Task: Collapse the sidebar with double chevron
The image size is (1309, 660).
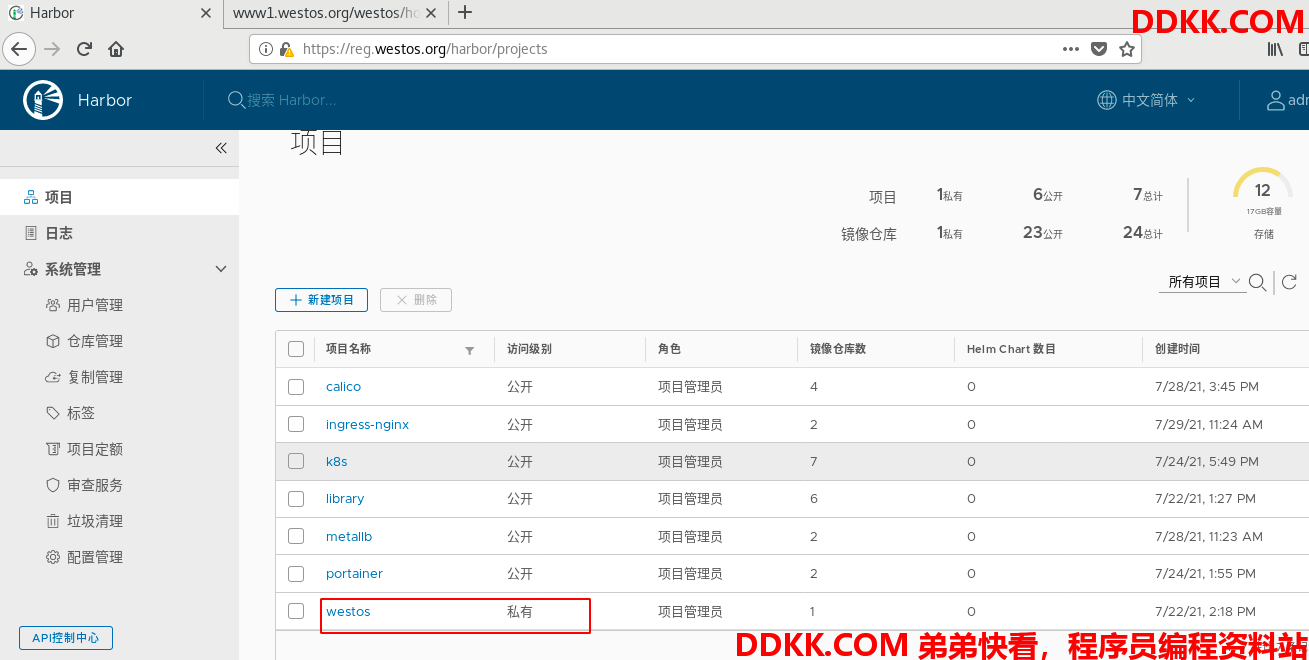Action: pos(221,148)
